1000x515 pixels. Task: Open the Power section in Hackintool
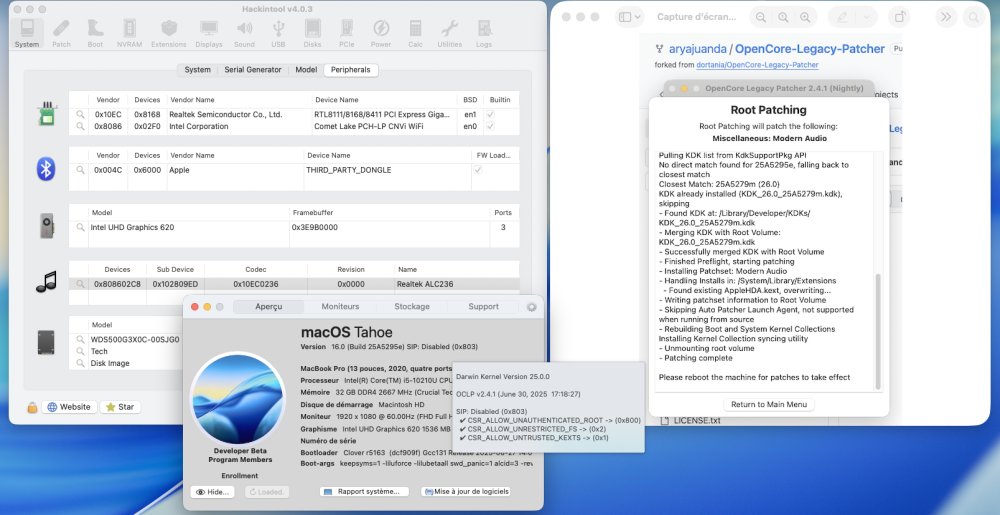coord(381,33)
